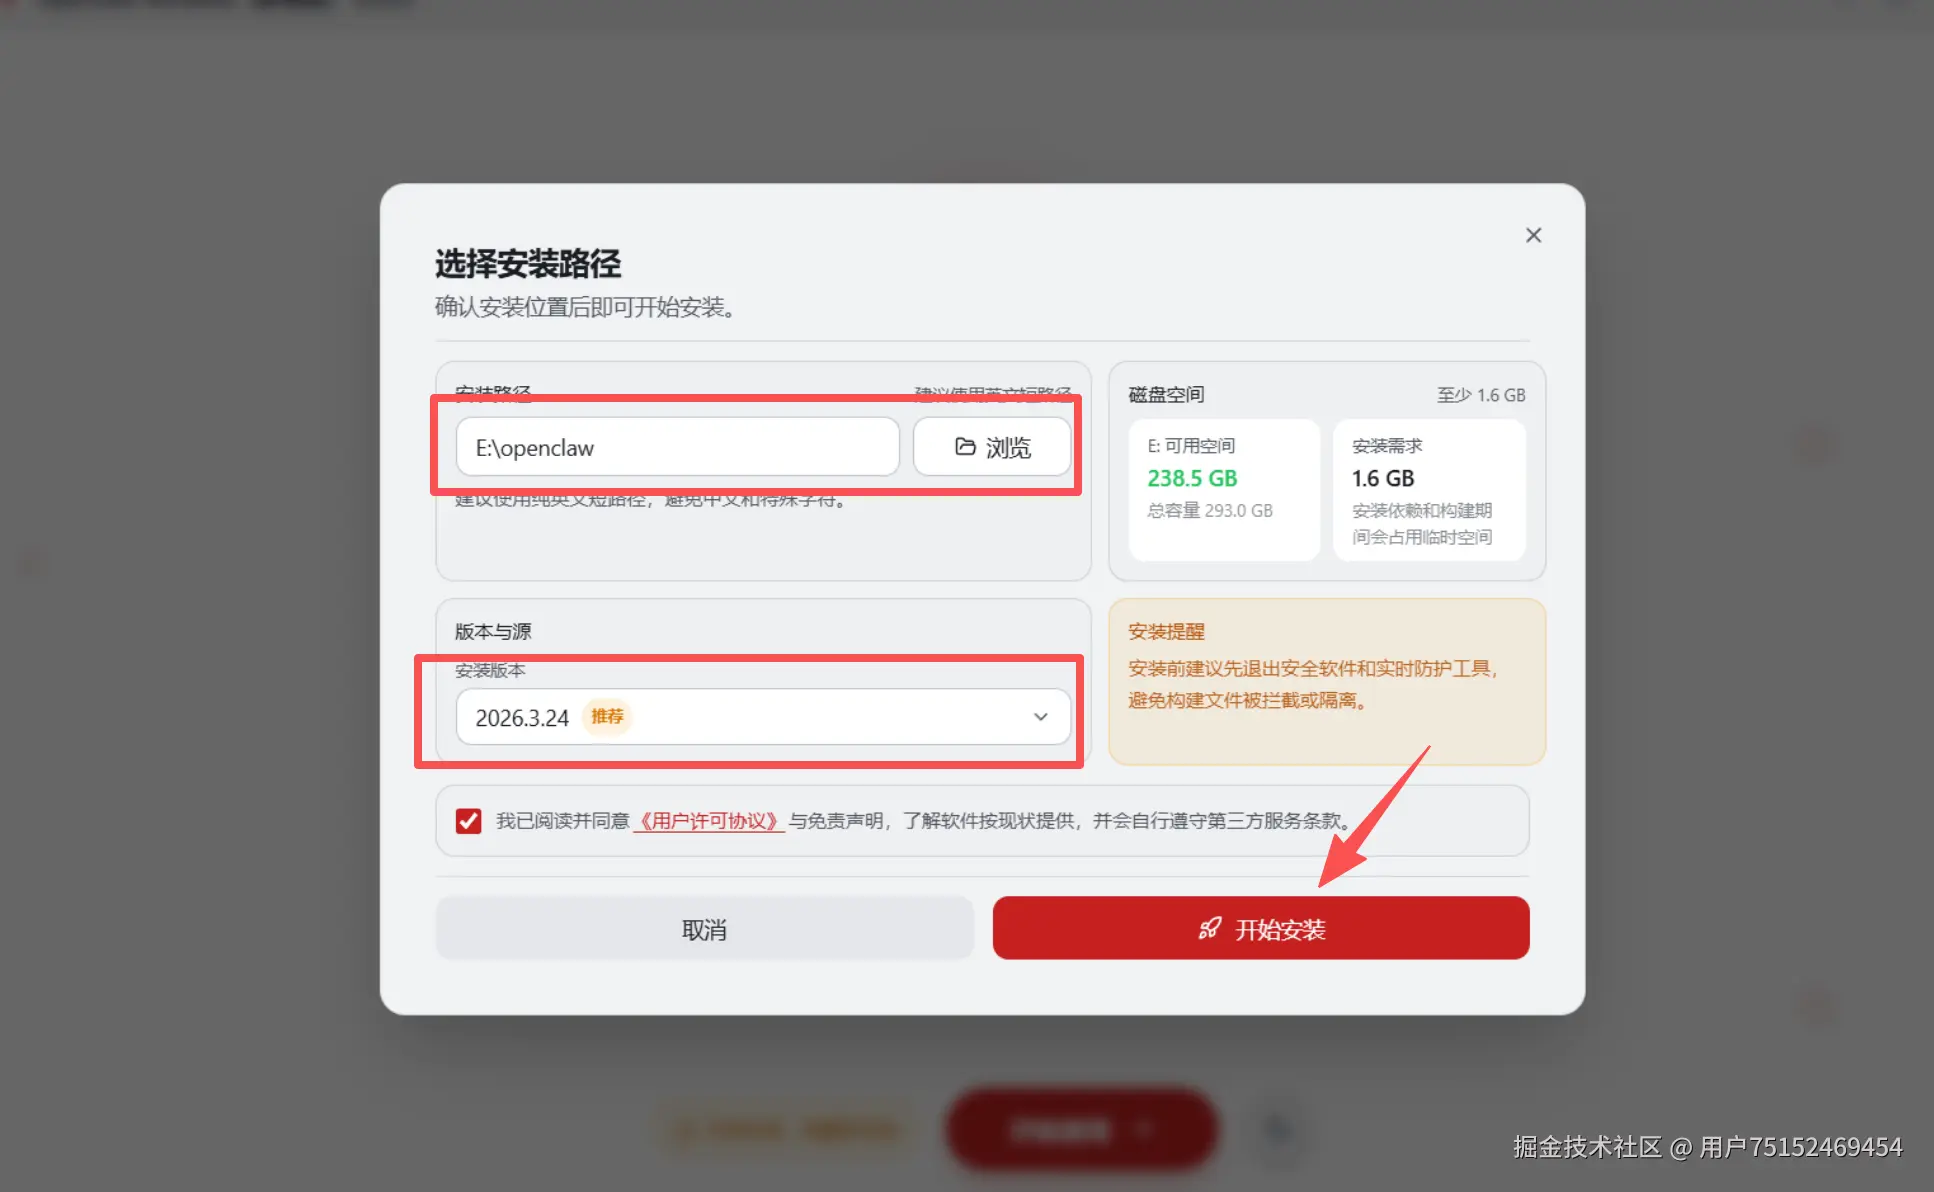The height and width of the screenshot is (1192, 1934).
Task: Click the blurred red pill button below dialog
Action: [x=1081, y=1130]
